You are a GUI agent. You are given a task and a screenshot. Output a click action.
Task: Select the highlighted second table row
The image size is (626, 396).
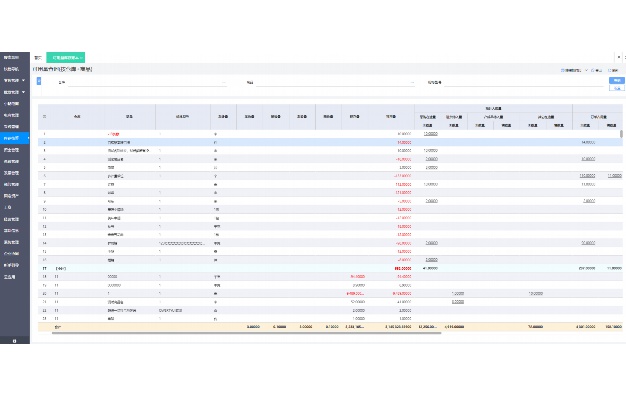point(330,142)
